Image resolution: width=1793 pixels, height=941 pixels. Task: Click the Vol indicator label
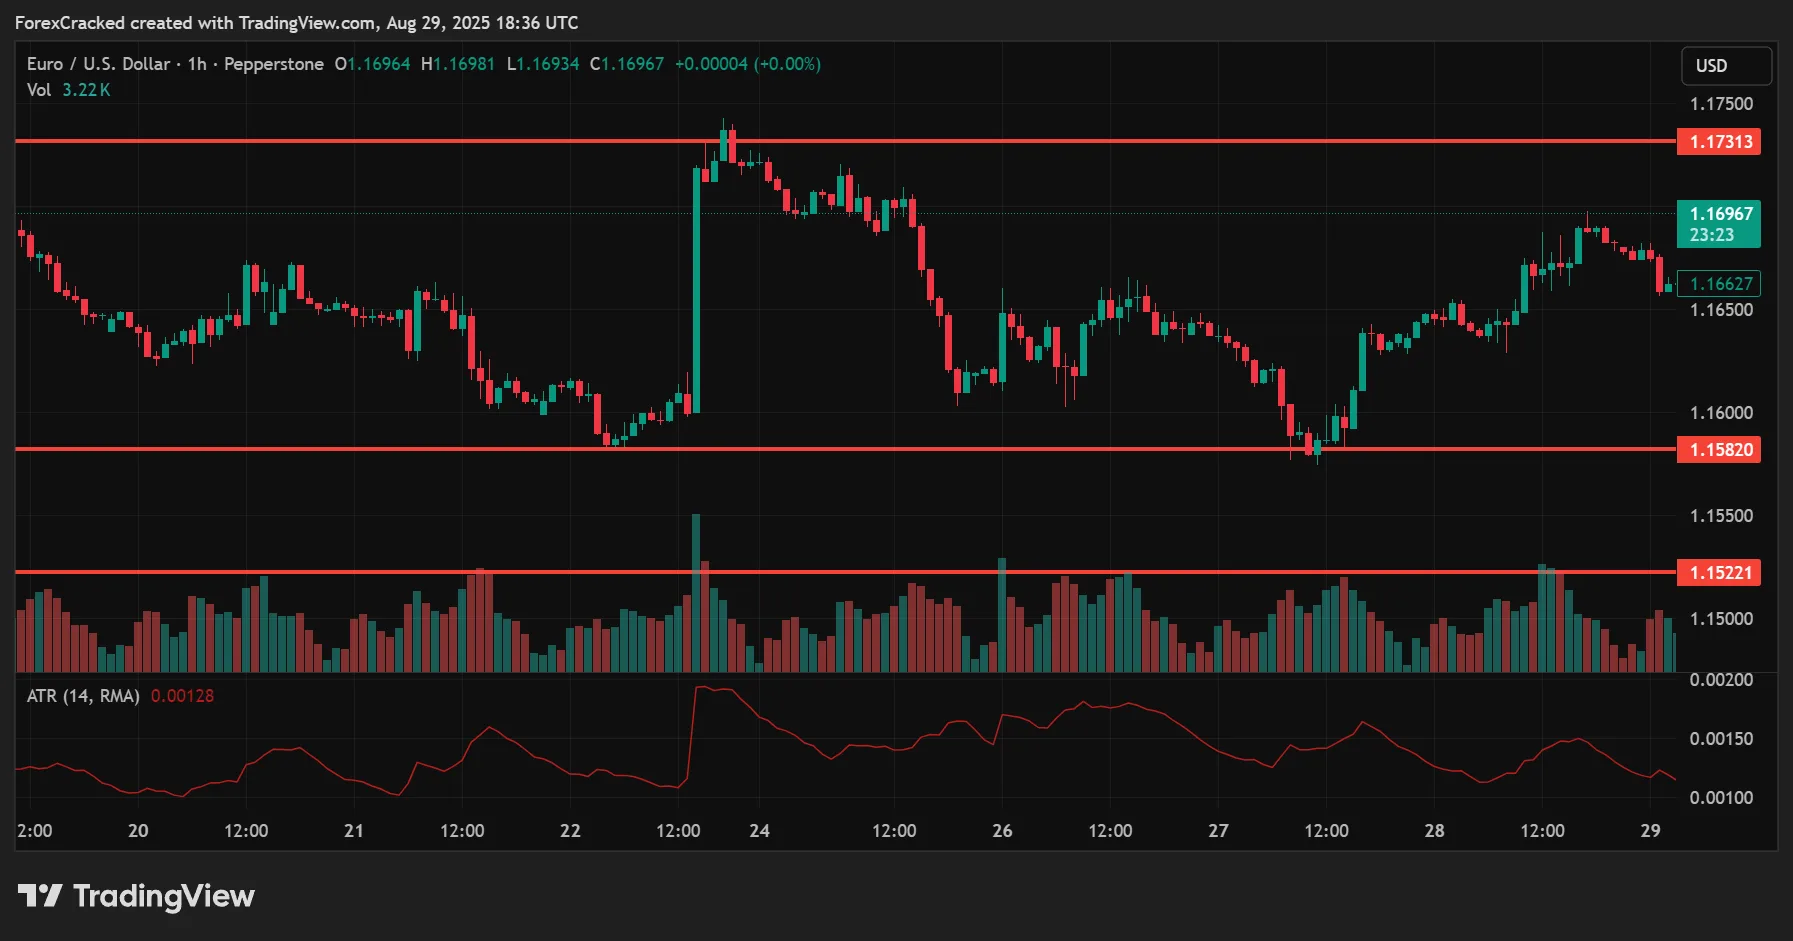click(x=39, y=90)
